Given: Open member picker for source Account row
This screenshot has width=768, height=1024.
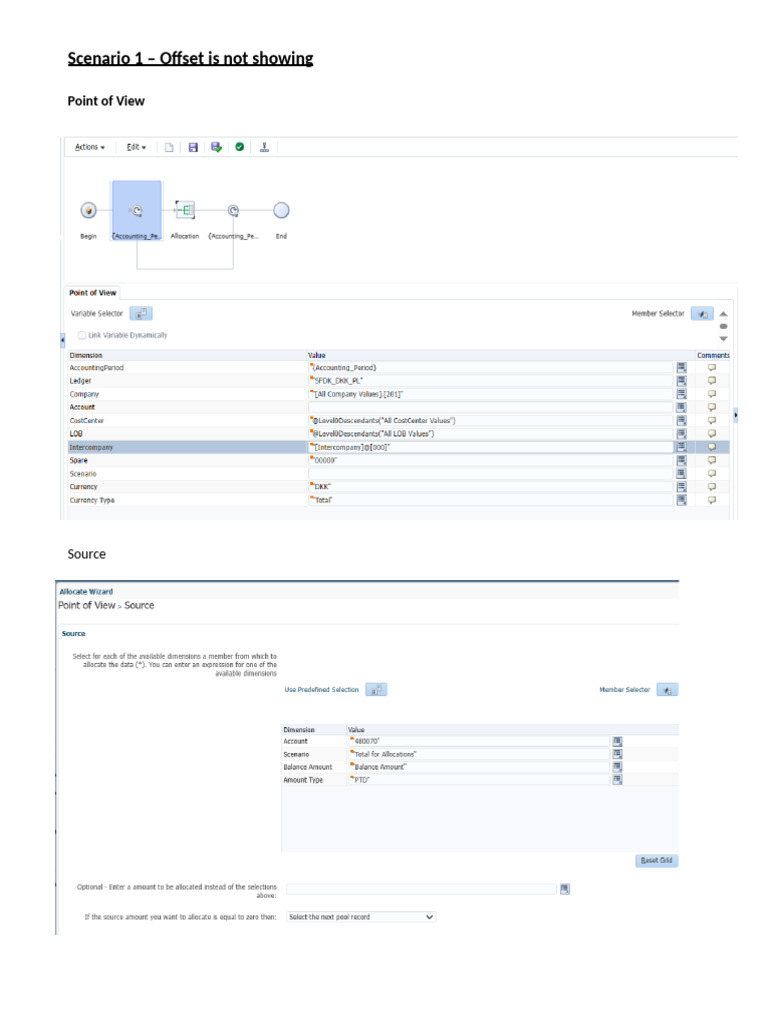Looking at the screenshot, I should click(617, 741).
